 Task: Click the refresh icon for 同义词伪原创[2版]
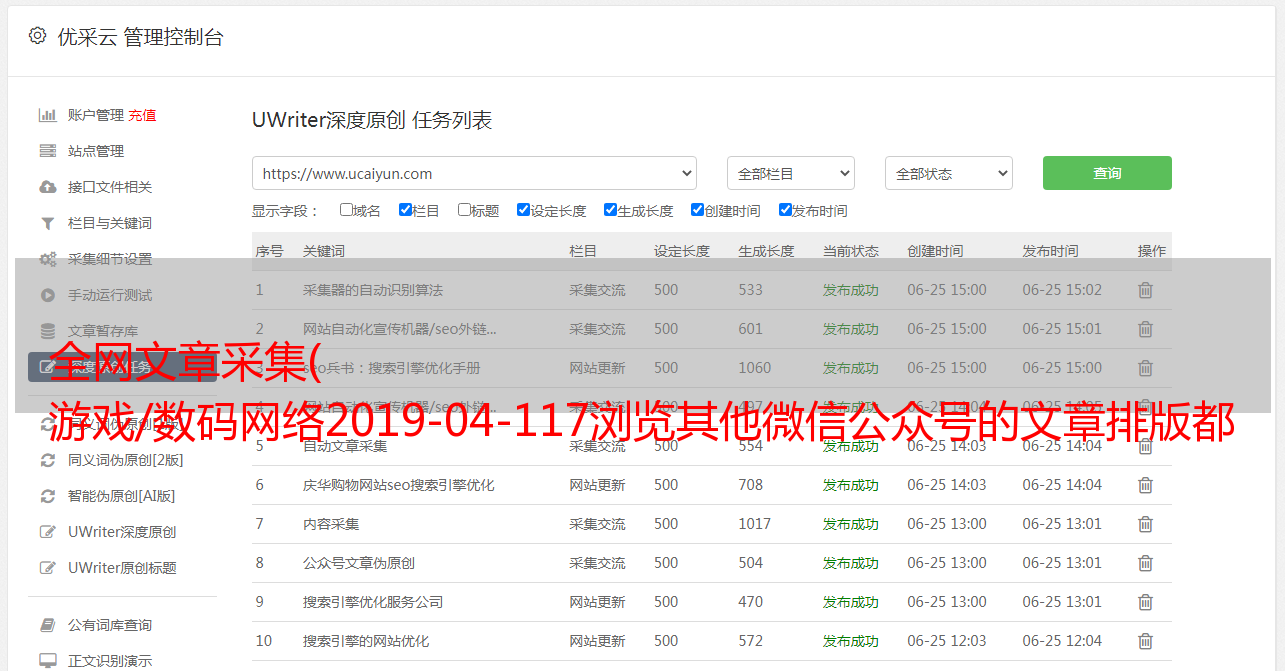tap(47, 460)
